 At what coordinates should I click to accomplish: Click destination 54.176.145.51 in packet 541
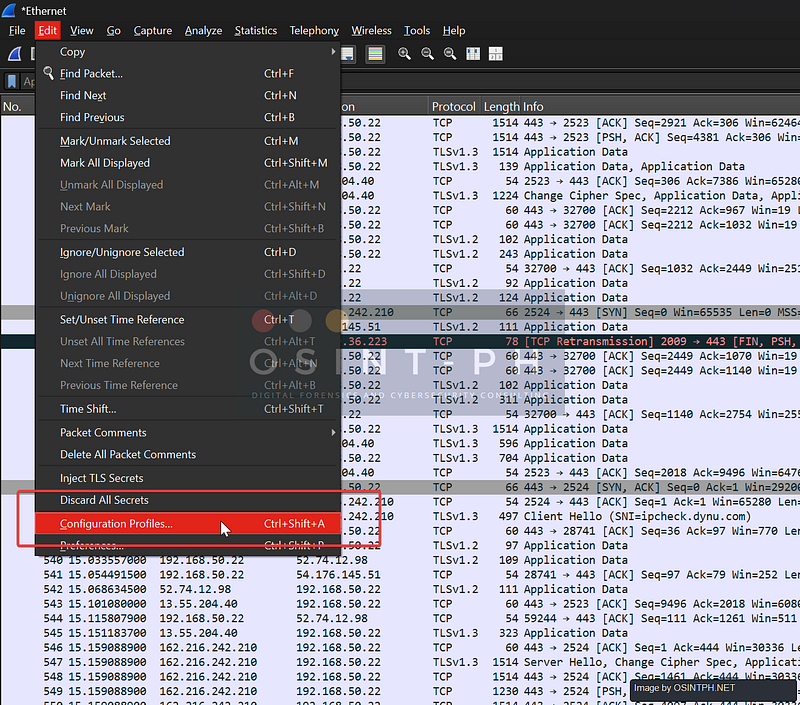[338, 574]
